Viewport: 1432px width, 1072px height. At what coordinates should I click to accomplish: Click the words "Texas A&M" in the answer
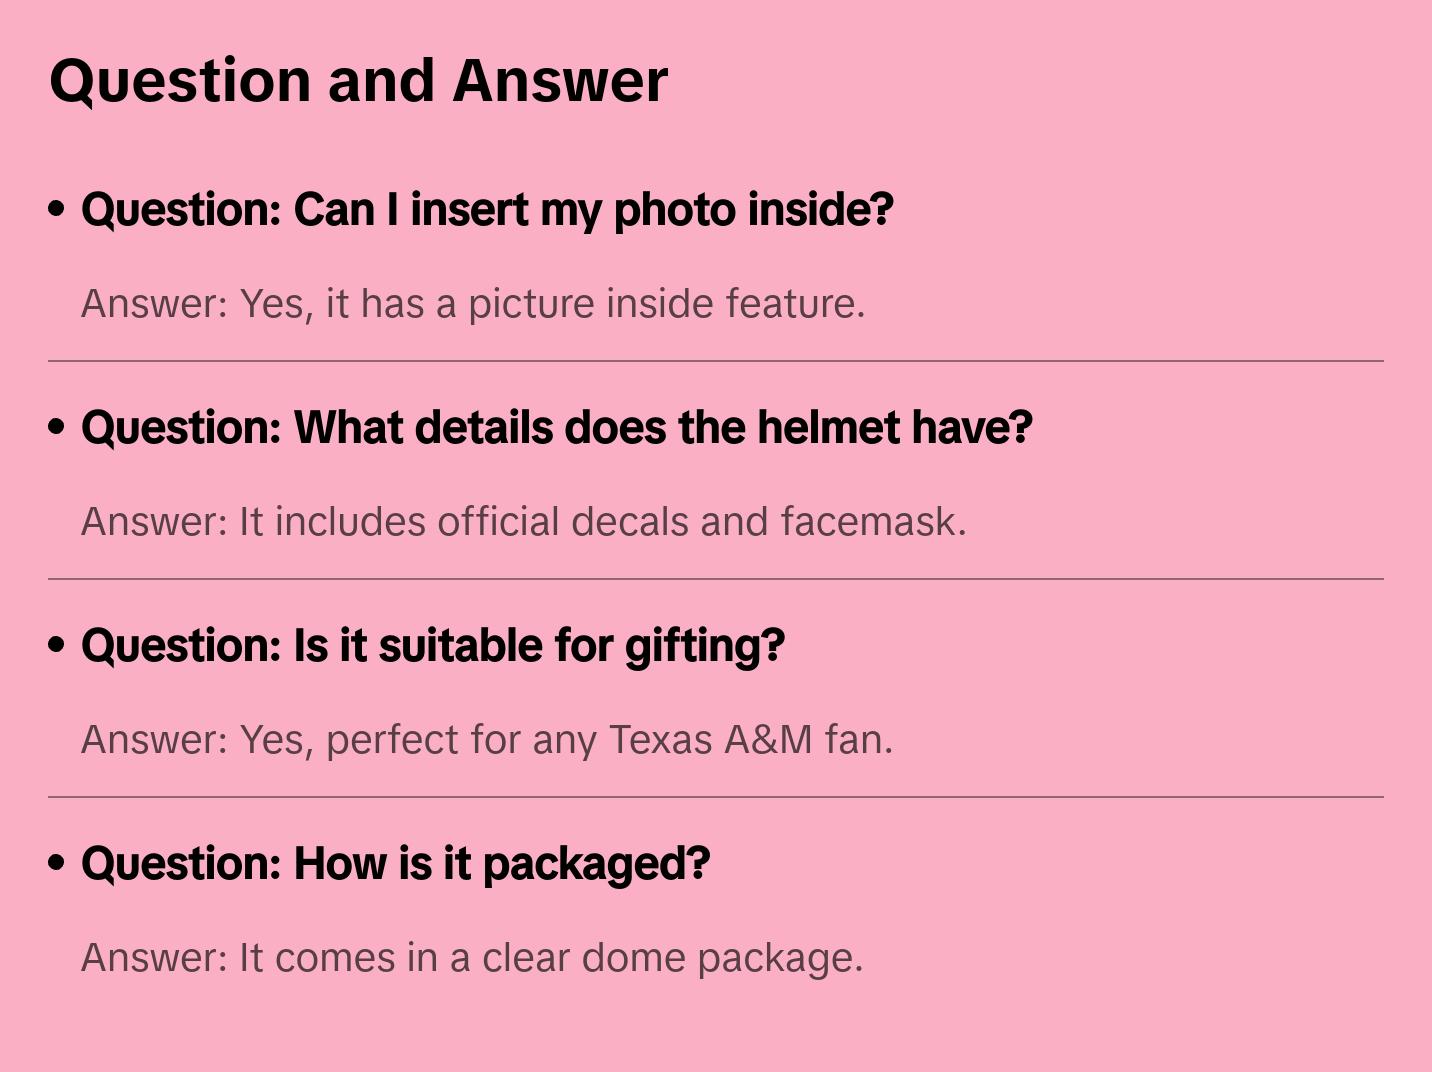coord(710,740)
